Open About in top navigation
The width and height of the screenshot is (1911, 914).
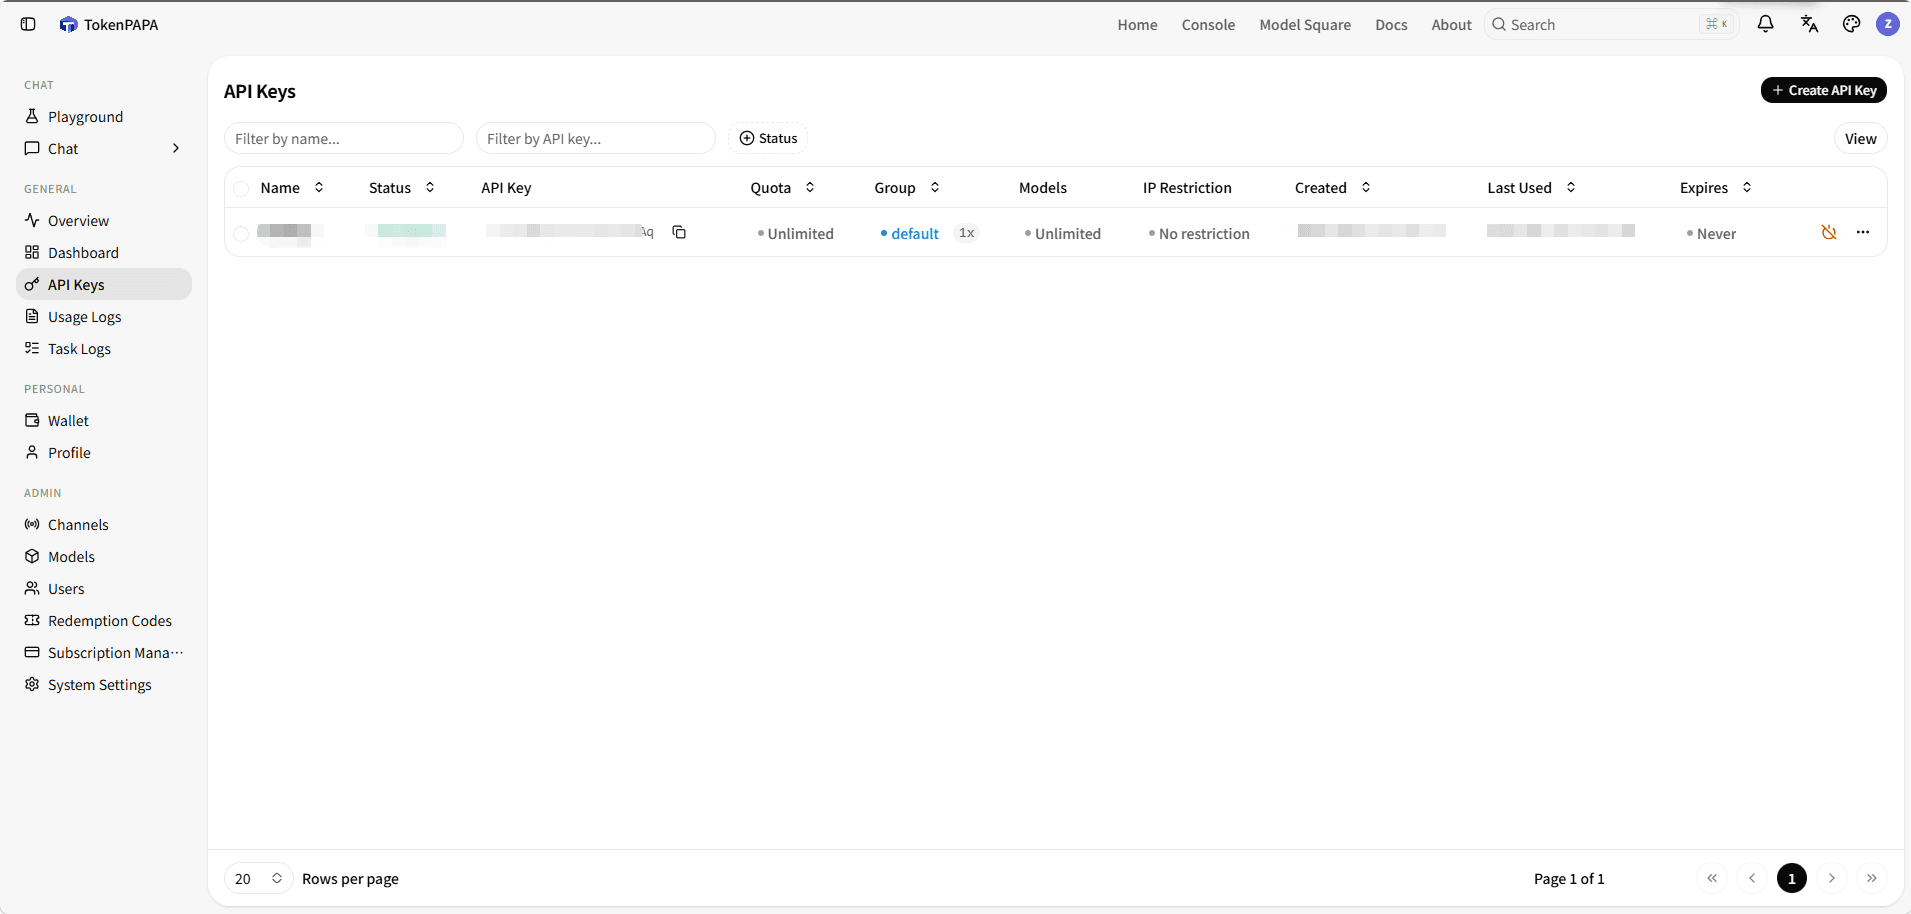click(1451, 25)
